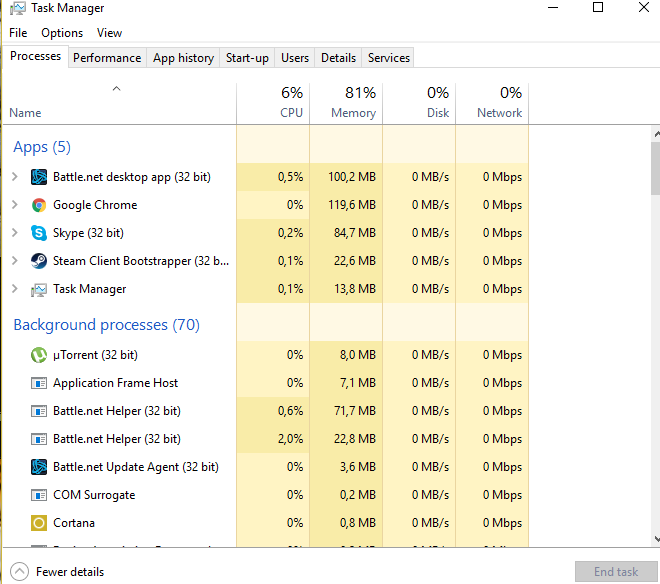660x584 pixels.
Task: Click the 3,6 MB memory value
Action: tap(358, 467)
